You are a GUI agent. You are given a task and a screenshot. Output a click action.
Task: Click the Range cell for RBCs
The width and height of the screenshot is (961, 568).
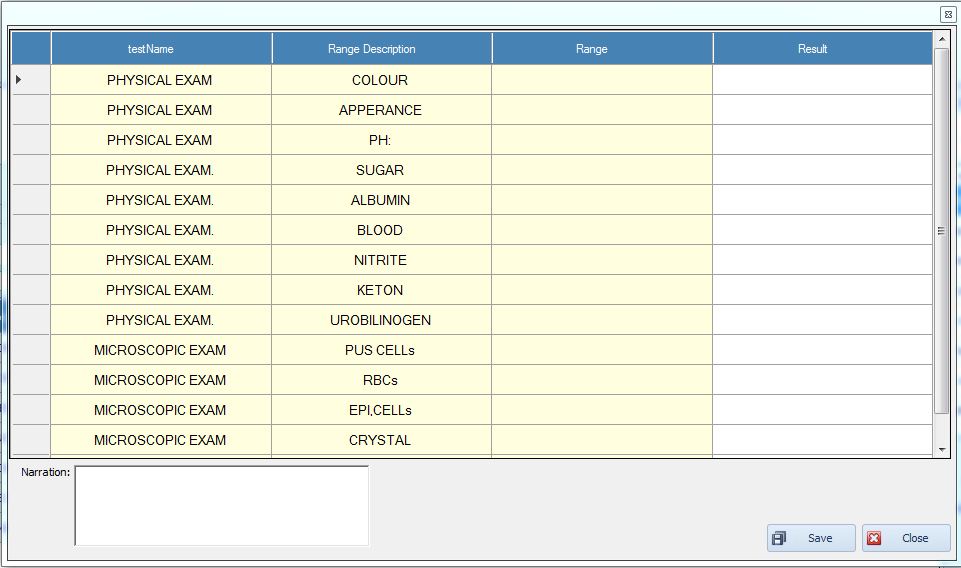click(x=602, y=380)
